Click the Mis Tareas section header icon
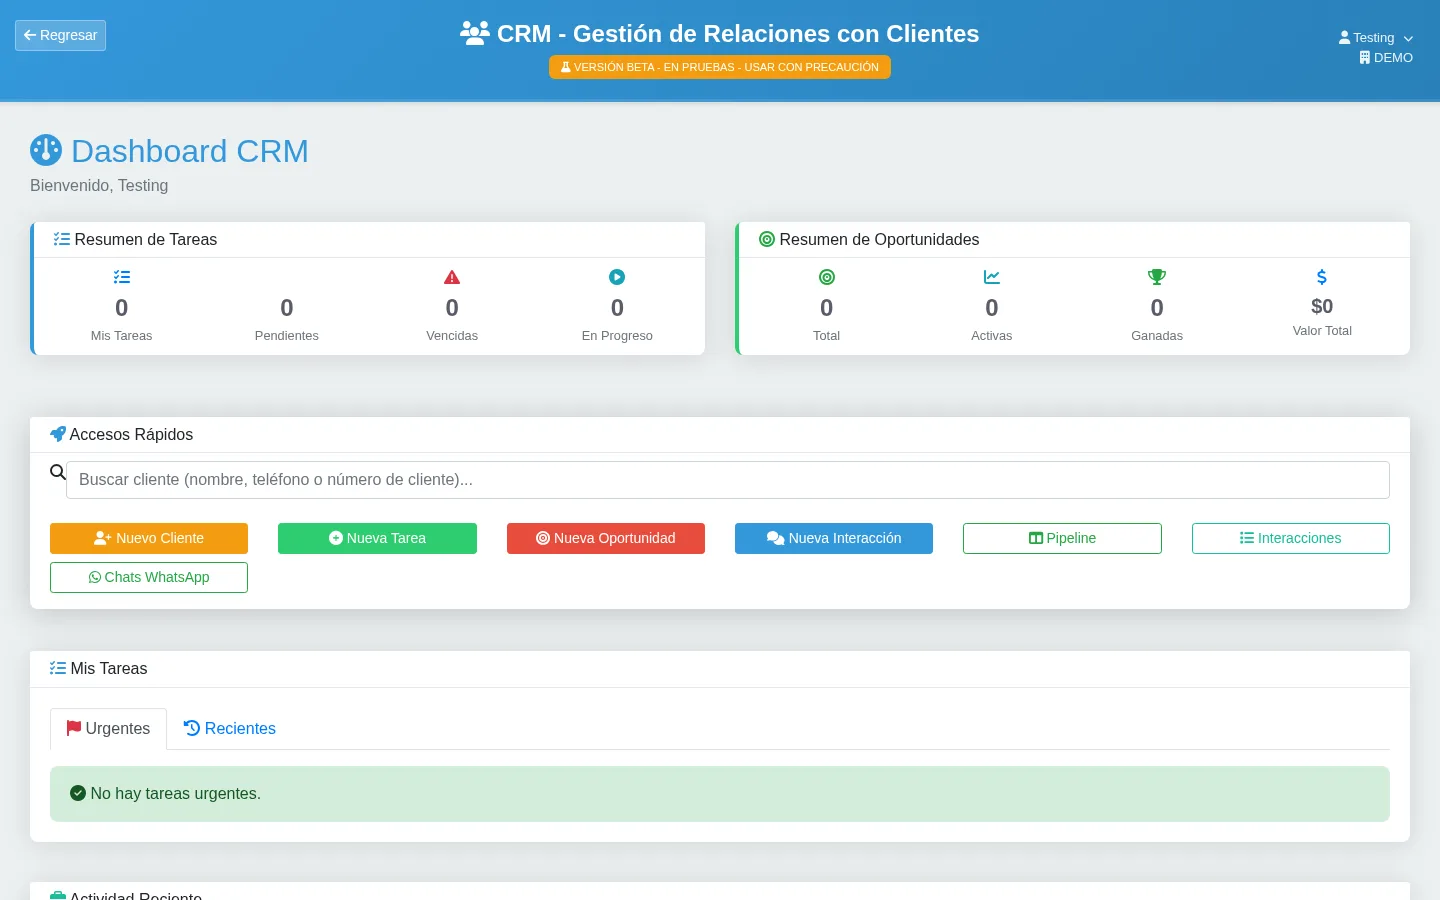The image size is (1440, 900). [58, 668]
